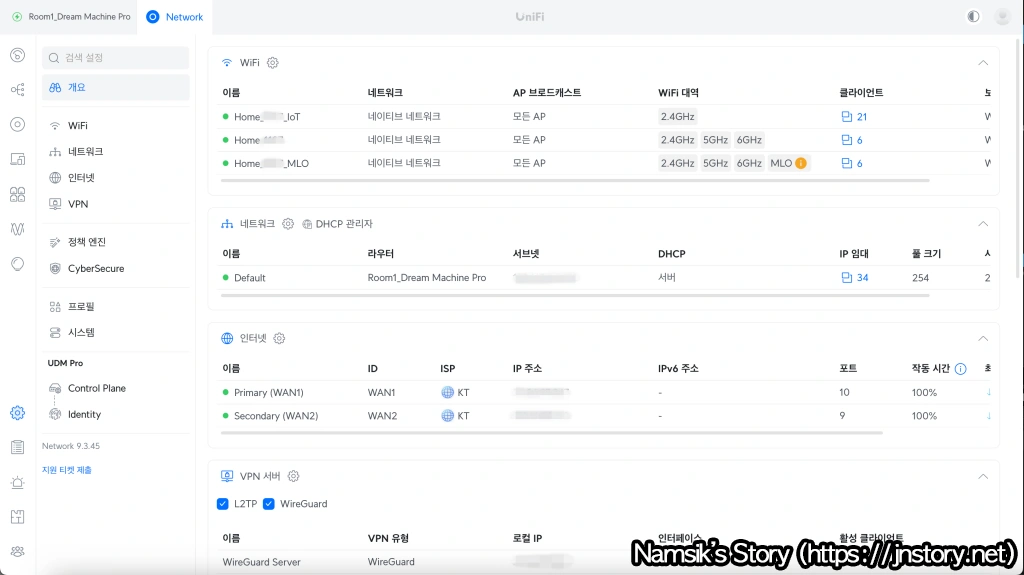Screen dimensions: 1024x575
Task: Uncheck the L2TP checkbox
Action: (223, 504)
